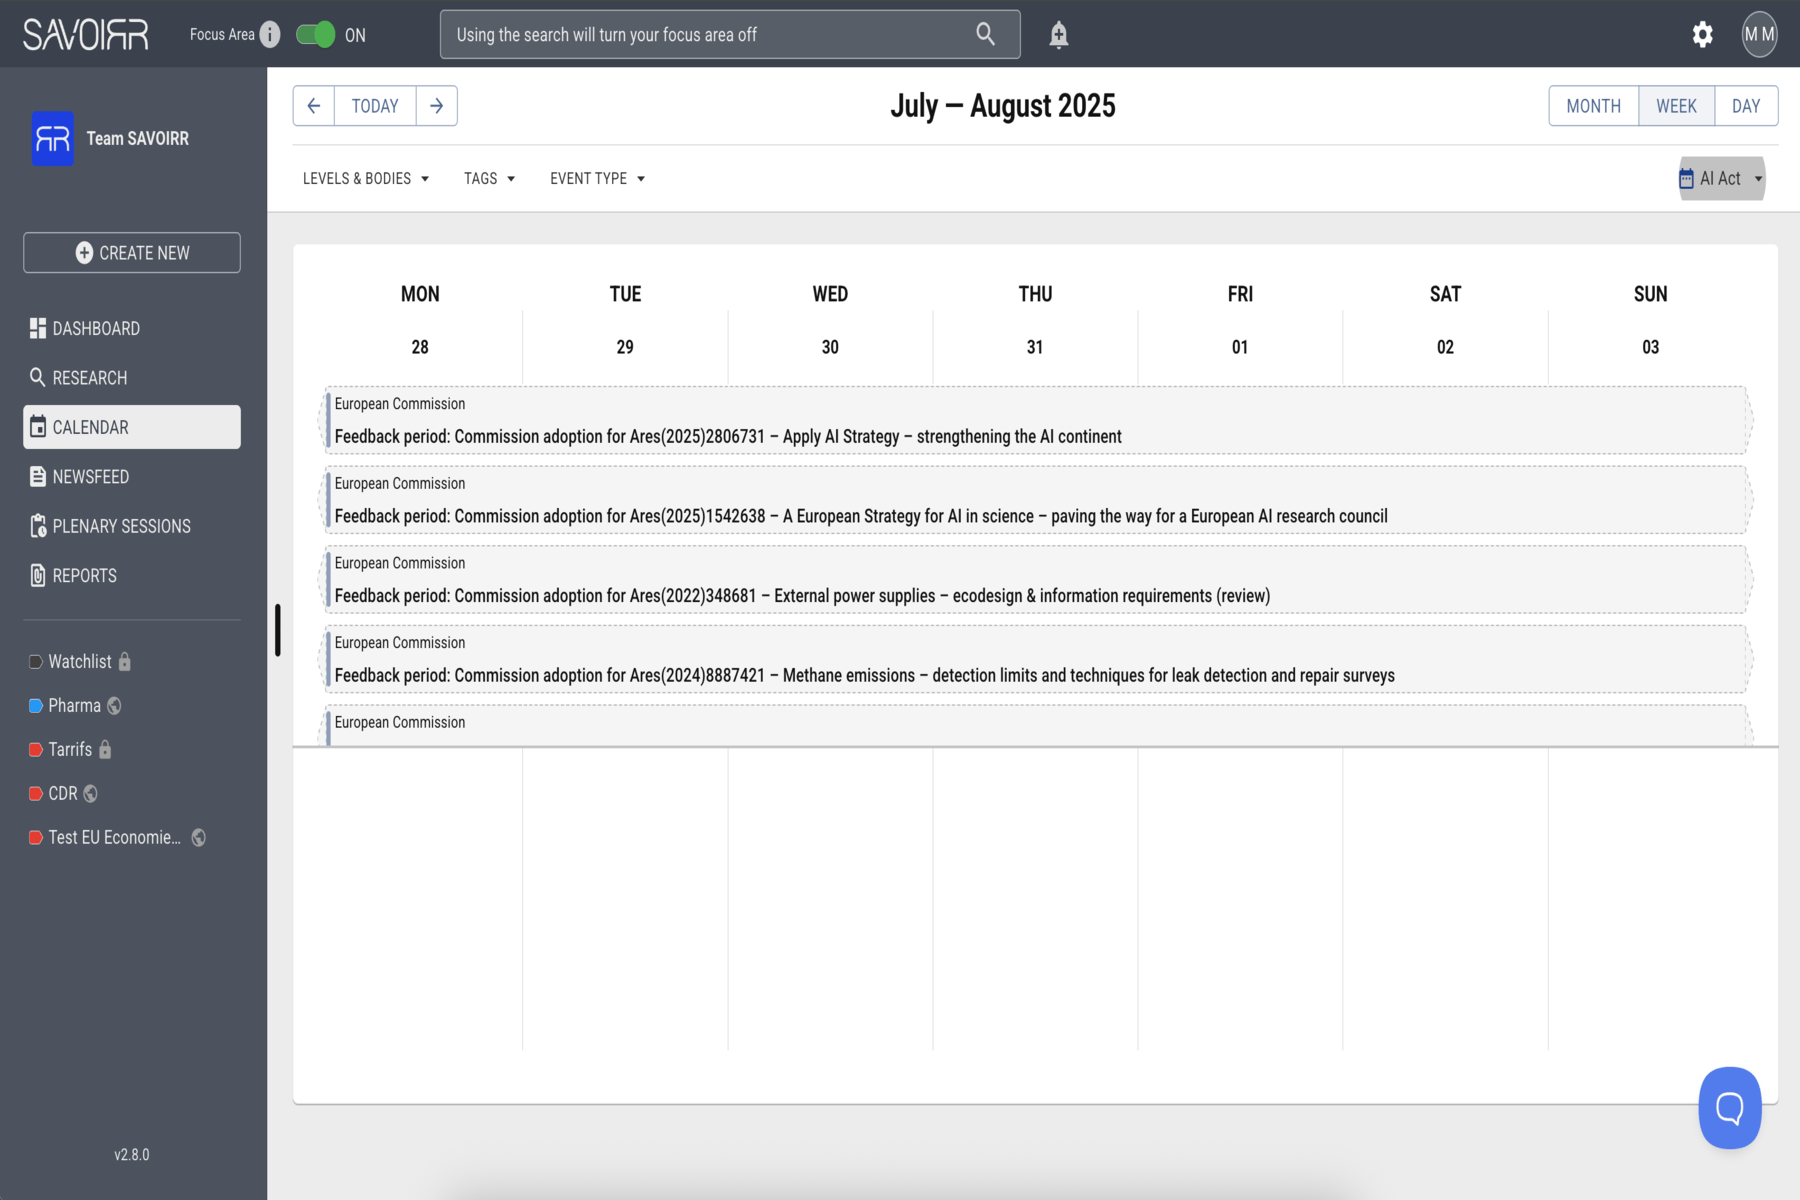Open the Dashboard sidebar item
Screen dimensions: 1800x1200
tap(132, 328)
